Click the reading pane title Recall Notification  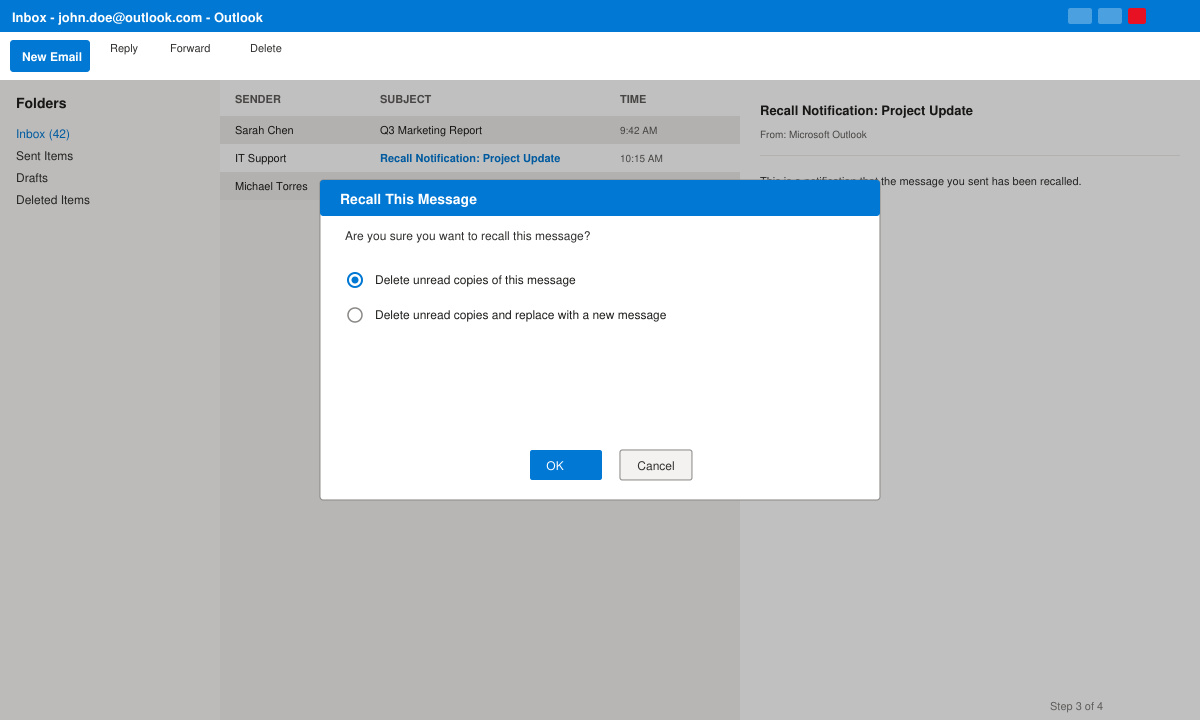tap(866, 111)
